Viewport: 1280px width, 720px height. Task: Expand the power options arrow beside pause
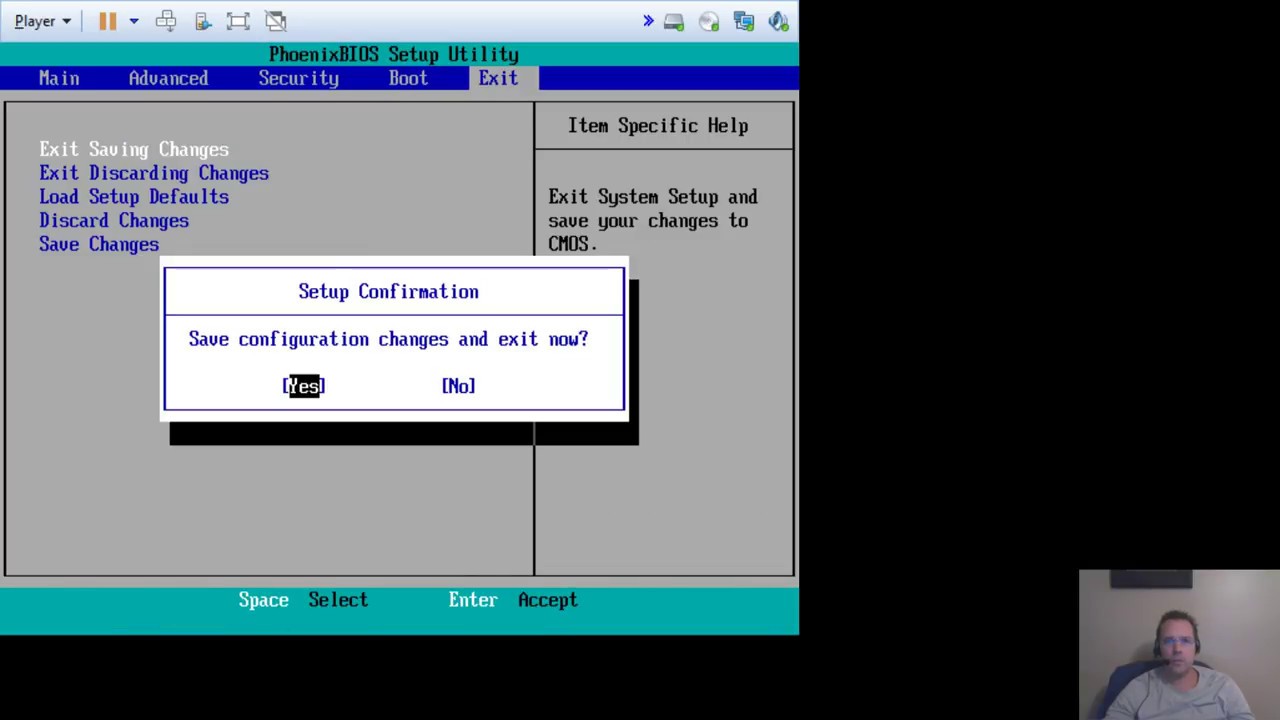click(133, 21)
